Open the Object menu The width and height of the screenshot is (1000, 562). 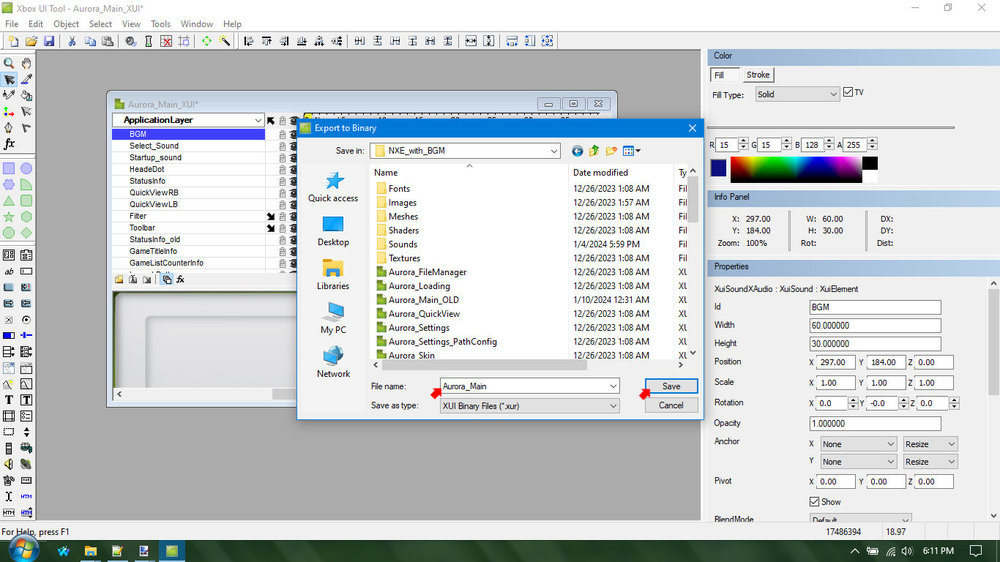(66, 24)
